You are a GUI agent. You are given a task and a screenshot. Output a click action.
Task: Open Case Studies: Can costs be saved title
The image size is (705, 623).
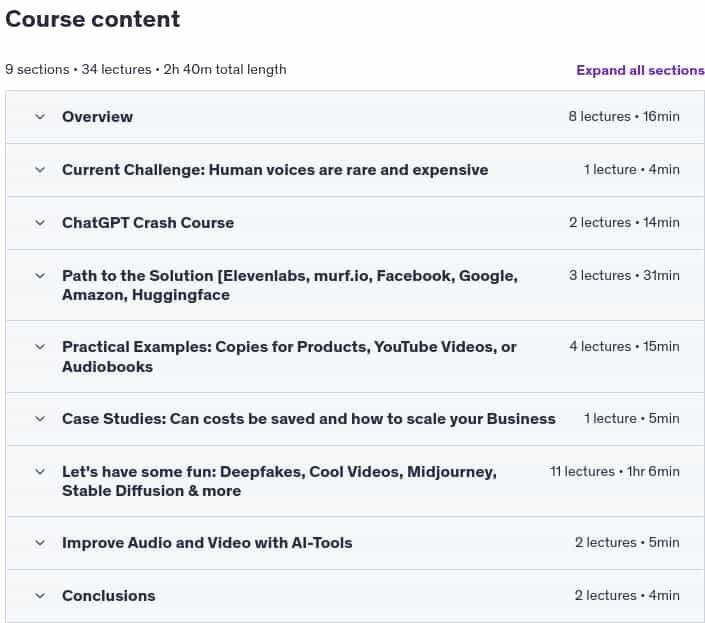click(308, 418)
